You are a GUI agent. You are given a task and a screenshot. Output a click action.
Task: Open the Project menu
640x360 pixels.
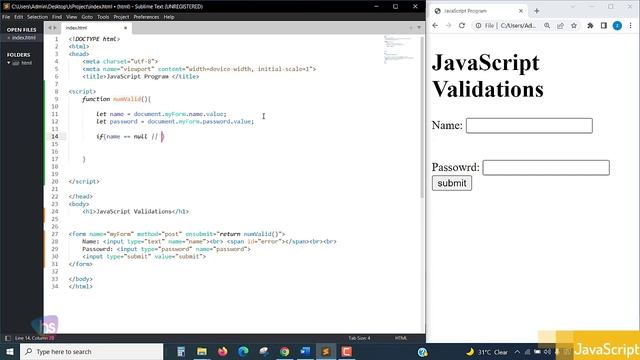[x=121, y=17]
